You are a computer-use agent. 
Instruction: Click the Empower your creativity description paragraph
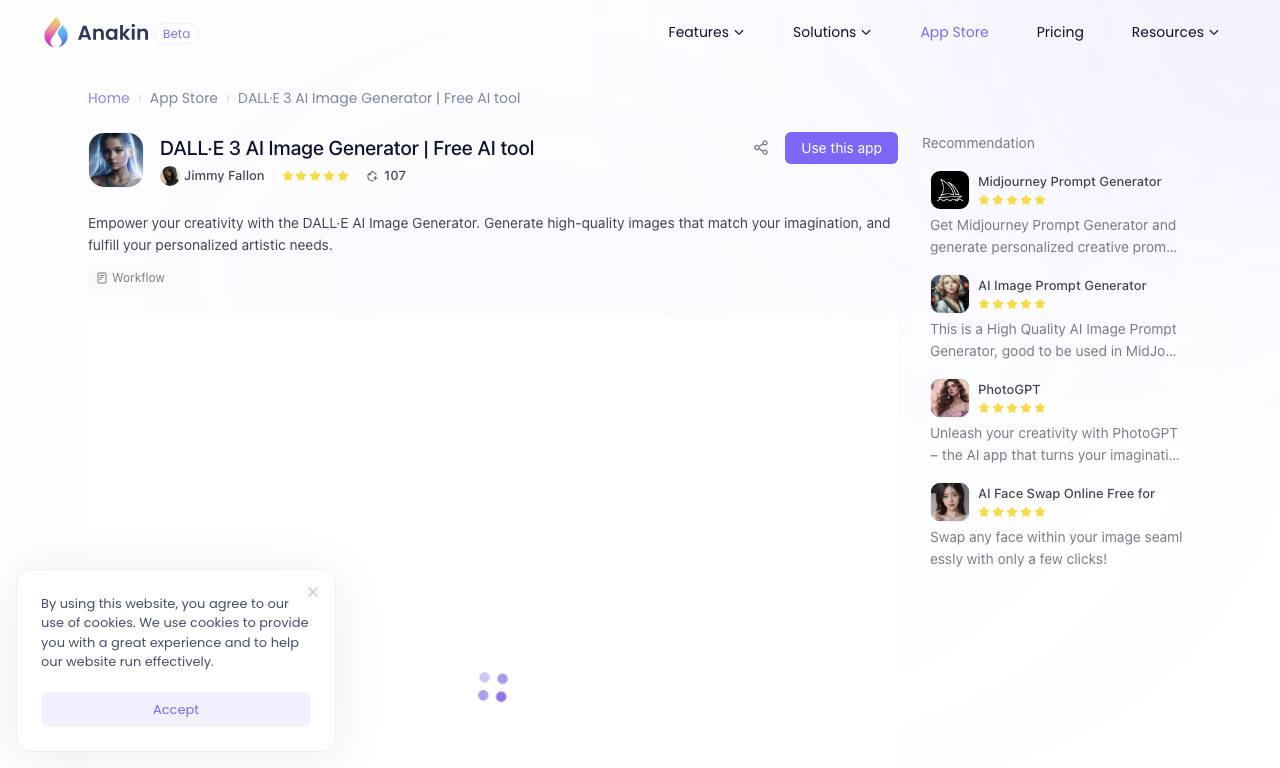[x=489, y=234]
